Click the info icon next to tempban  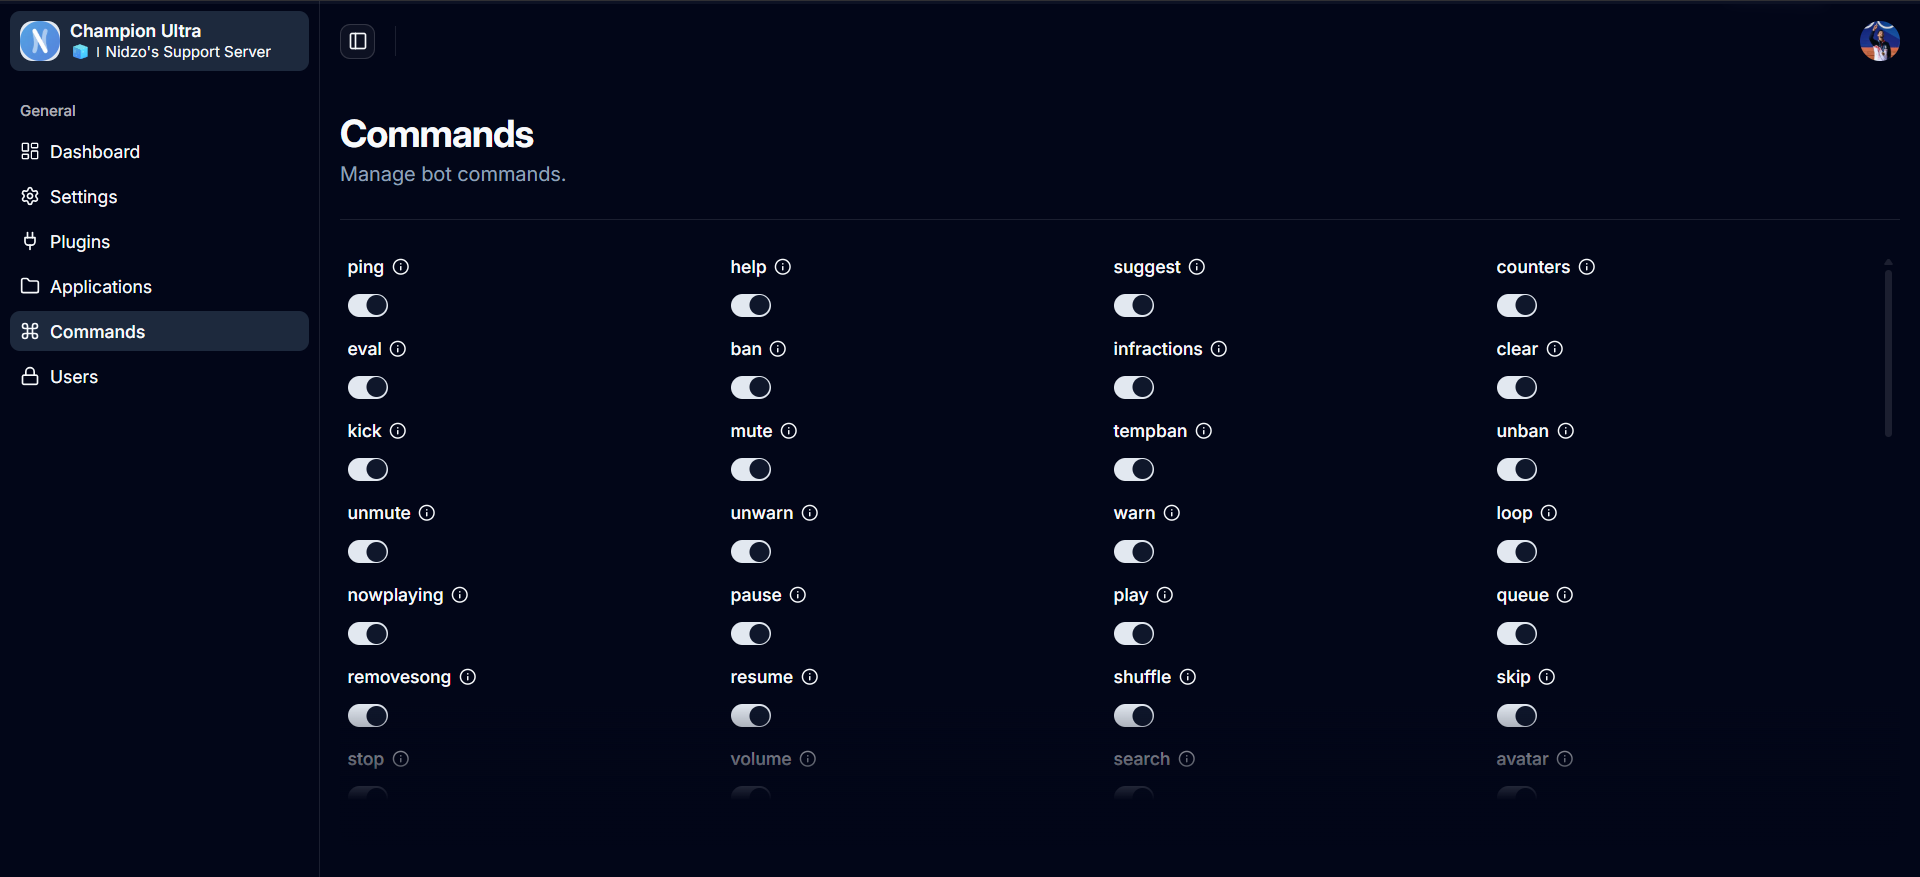click(x=1204, y=431)
